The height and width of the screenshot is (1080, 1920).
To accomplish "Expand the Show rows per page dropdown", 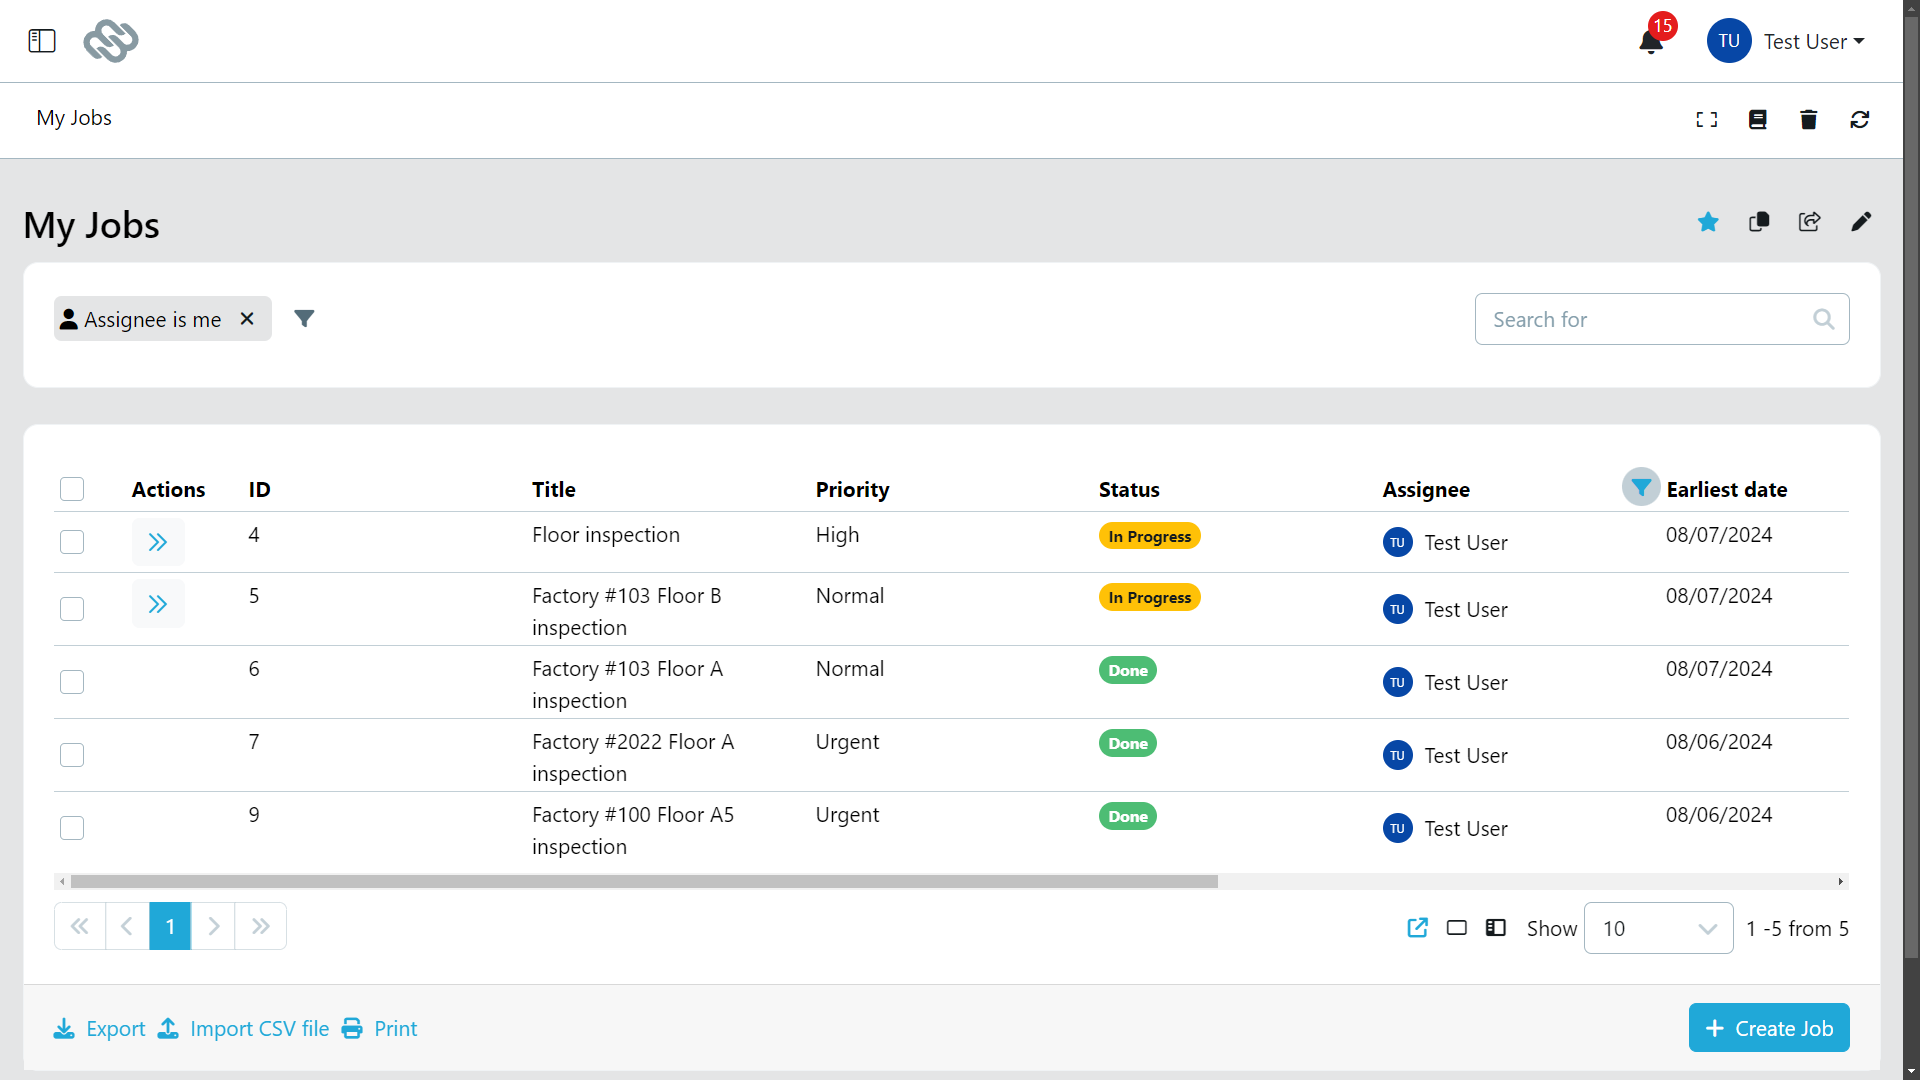I will (x=1659, y=928).
